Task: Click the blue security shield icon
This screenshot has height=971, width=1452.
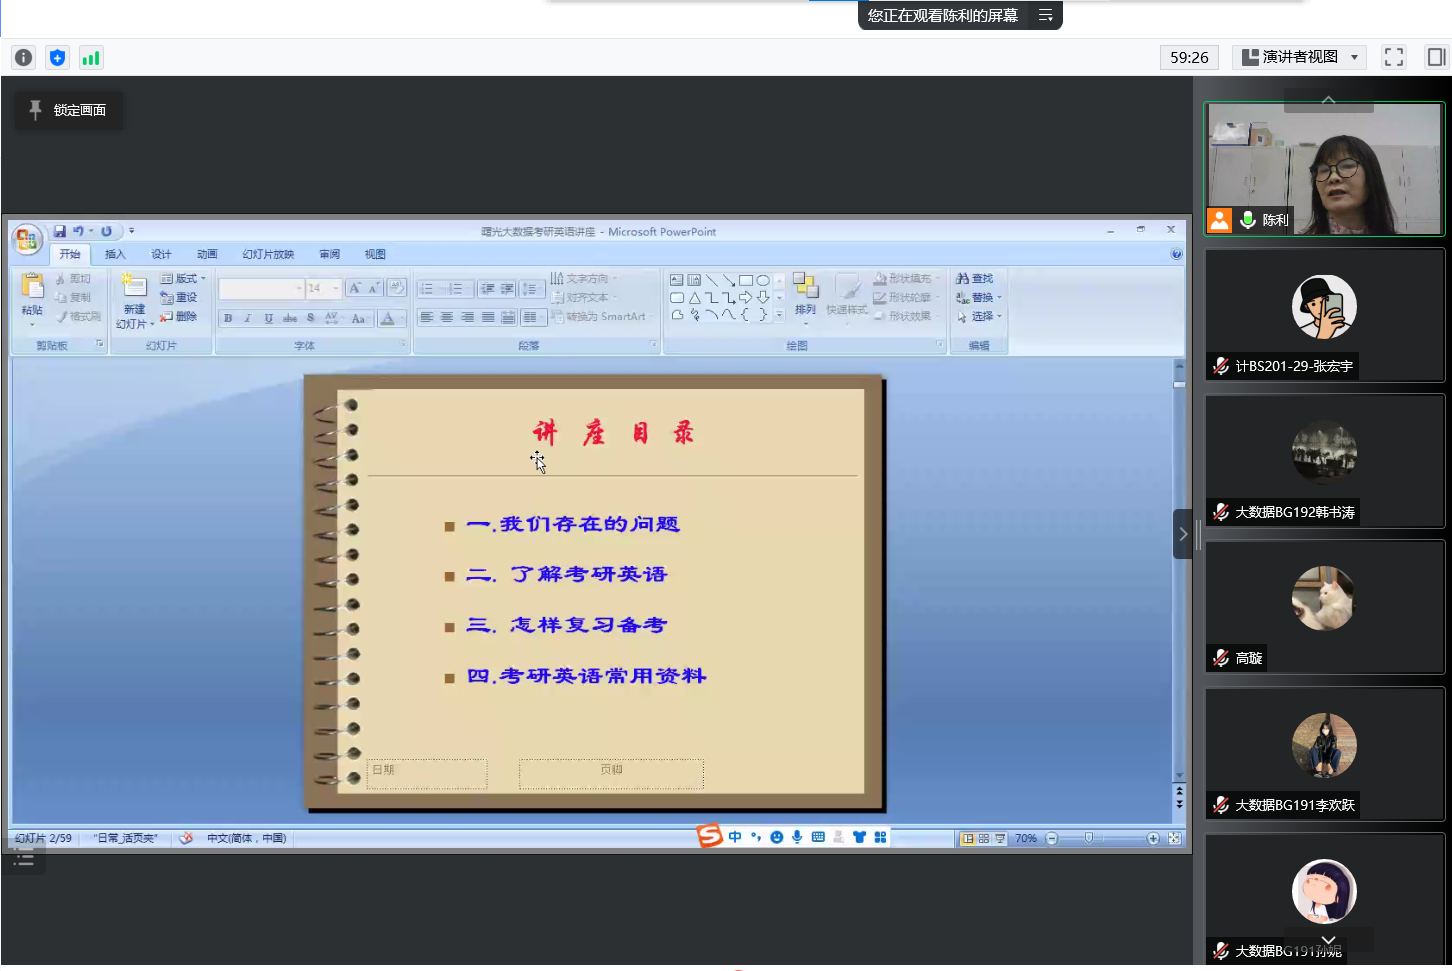Action: [57, 58]
